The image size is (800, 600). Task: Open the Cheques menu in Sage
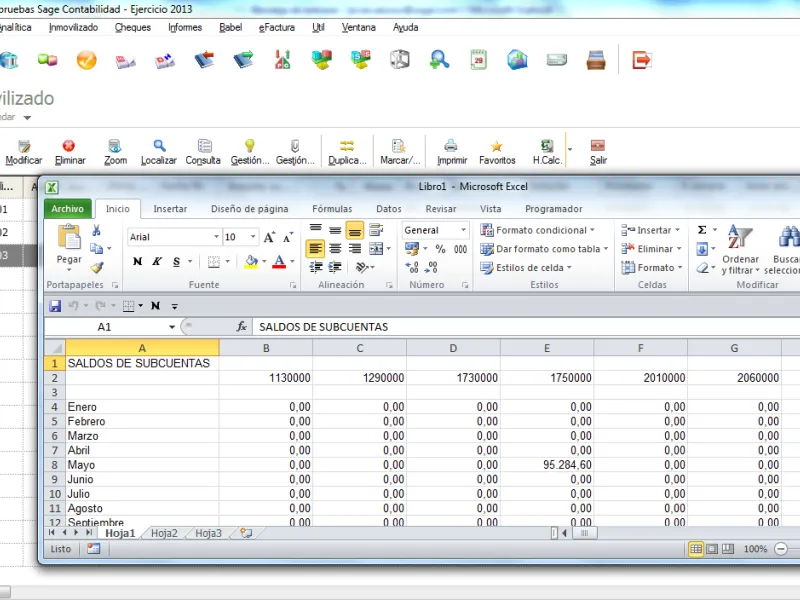pyautogui.click(x=133, y=28)
